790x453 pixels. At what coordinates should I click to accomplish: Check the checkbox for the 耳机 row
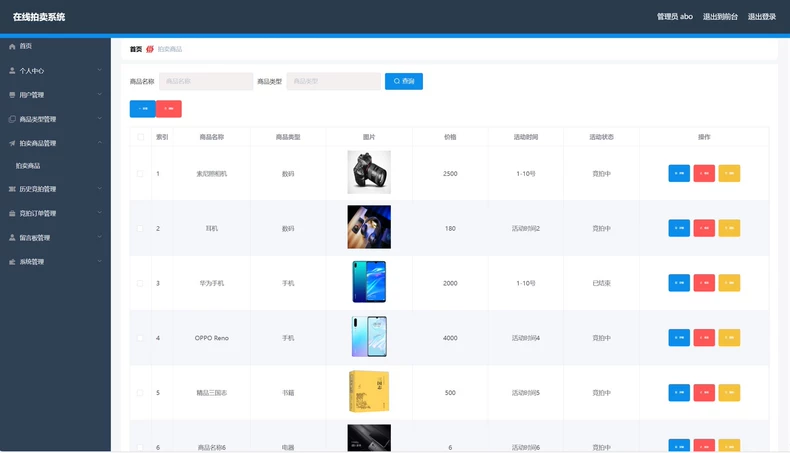click(x=140, y=228)
